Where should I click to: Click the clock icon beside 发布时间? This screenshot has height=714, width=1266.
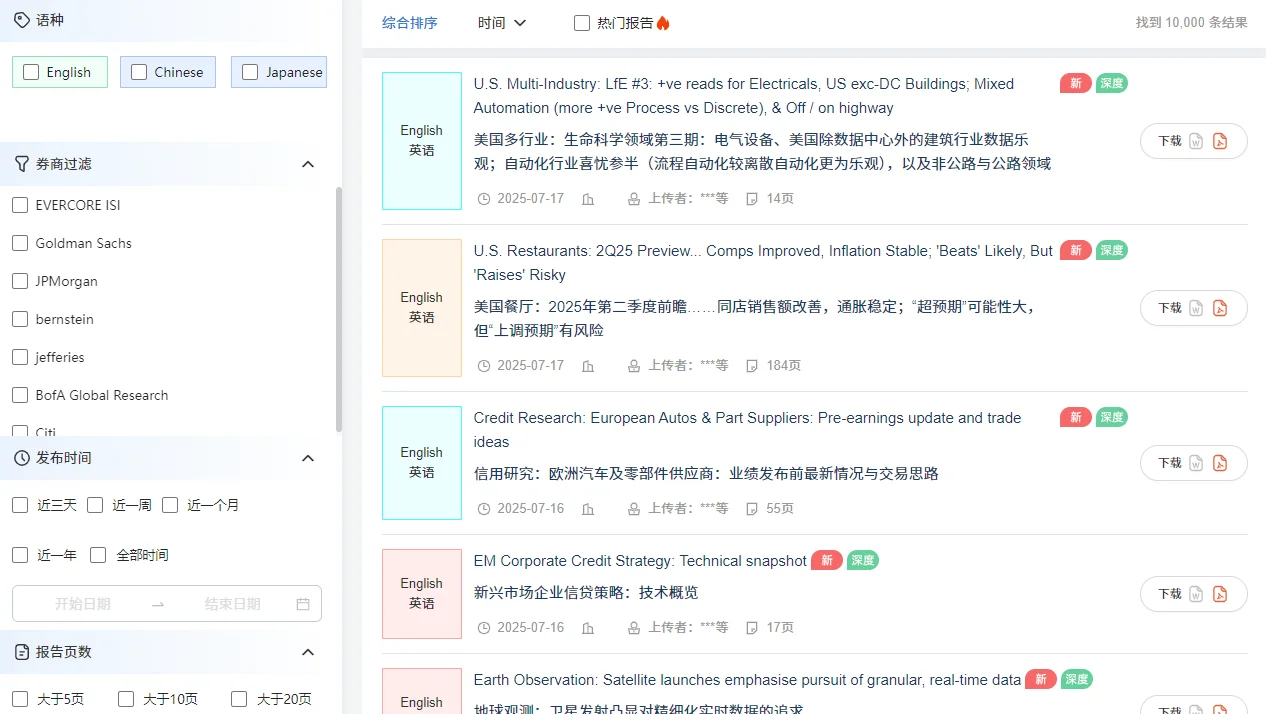pyautogui.click(x=22, y=458)
